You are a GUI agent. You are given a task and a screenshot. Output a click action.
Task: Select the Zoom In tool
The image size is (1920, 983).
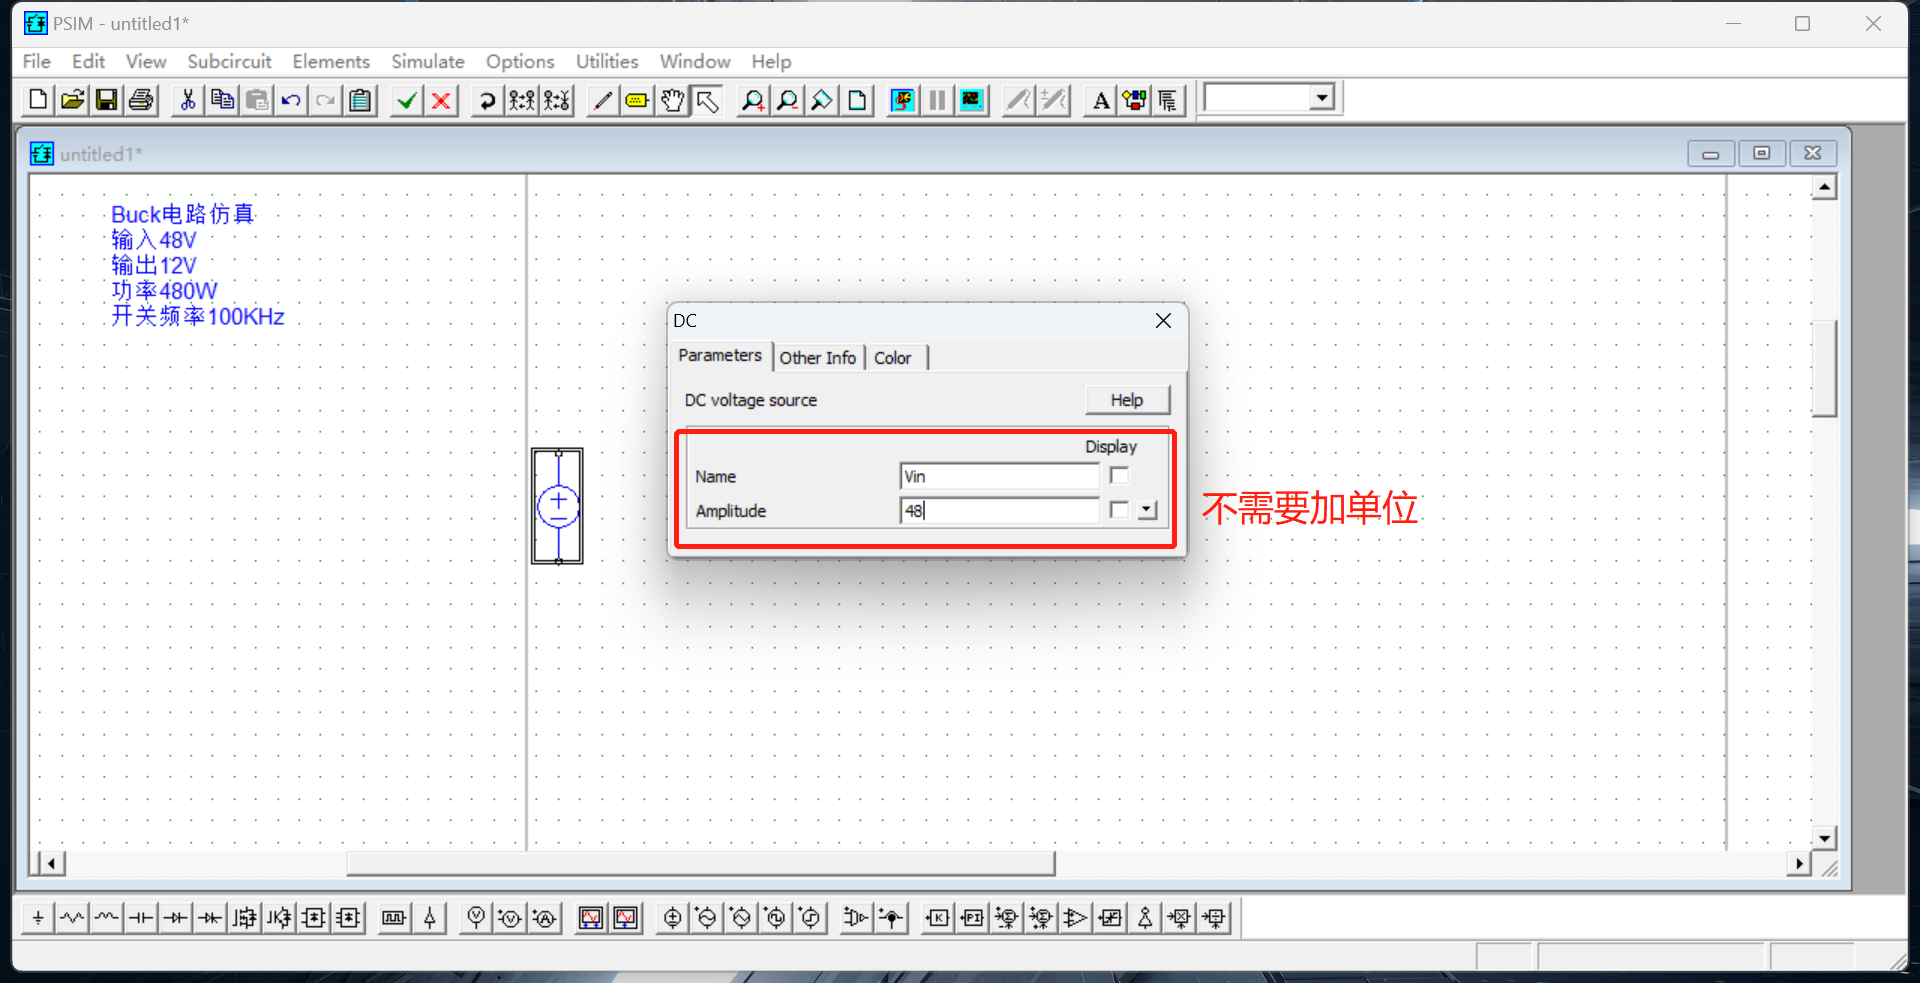(x=753, y=100)
